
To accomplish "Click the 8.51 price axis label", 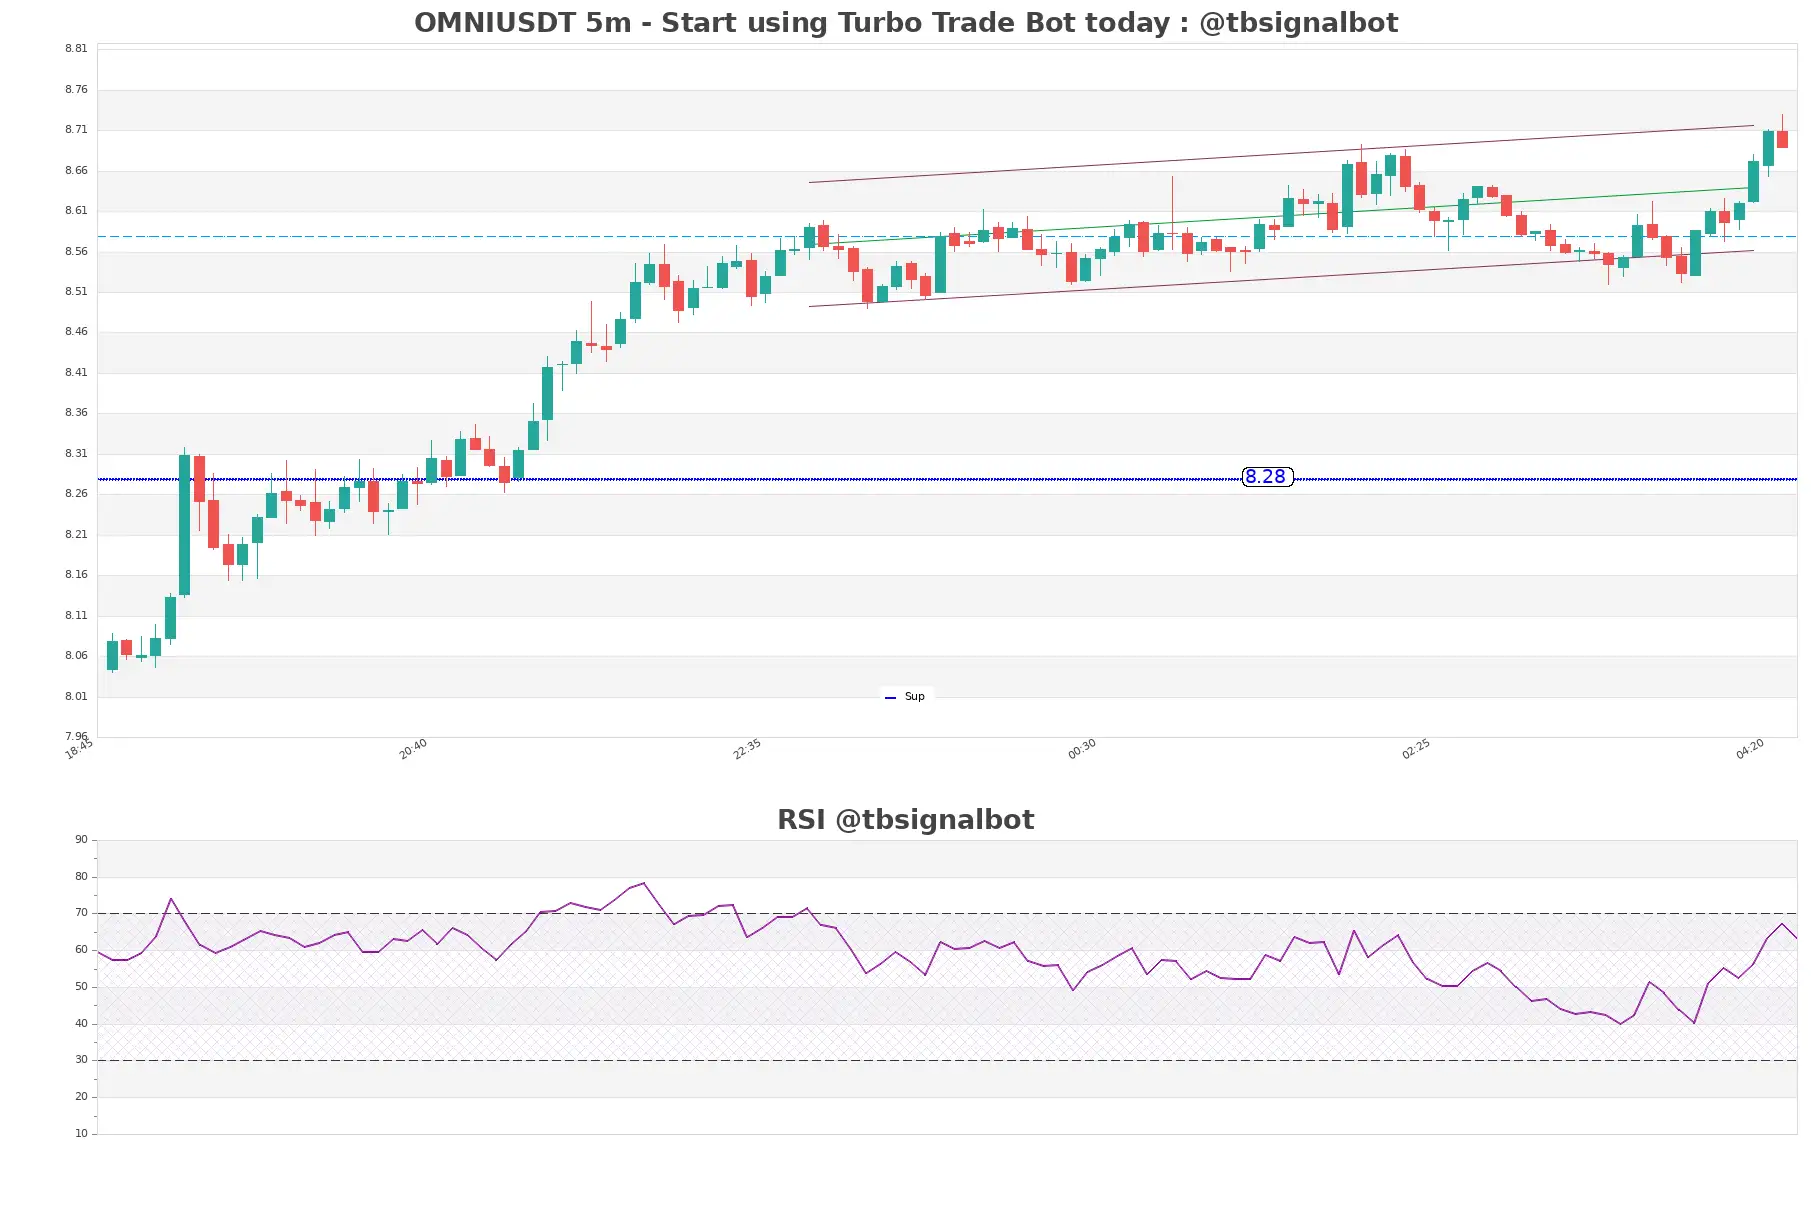I will (x=76, y=292).
